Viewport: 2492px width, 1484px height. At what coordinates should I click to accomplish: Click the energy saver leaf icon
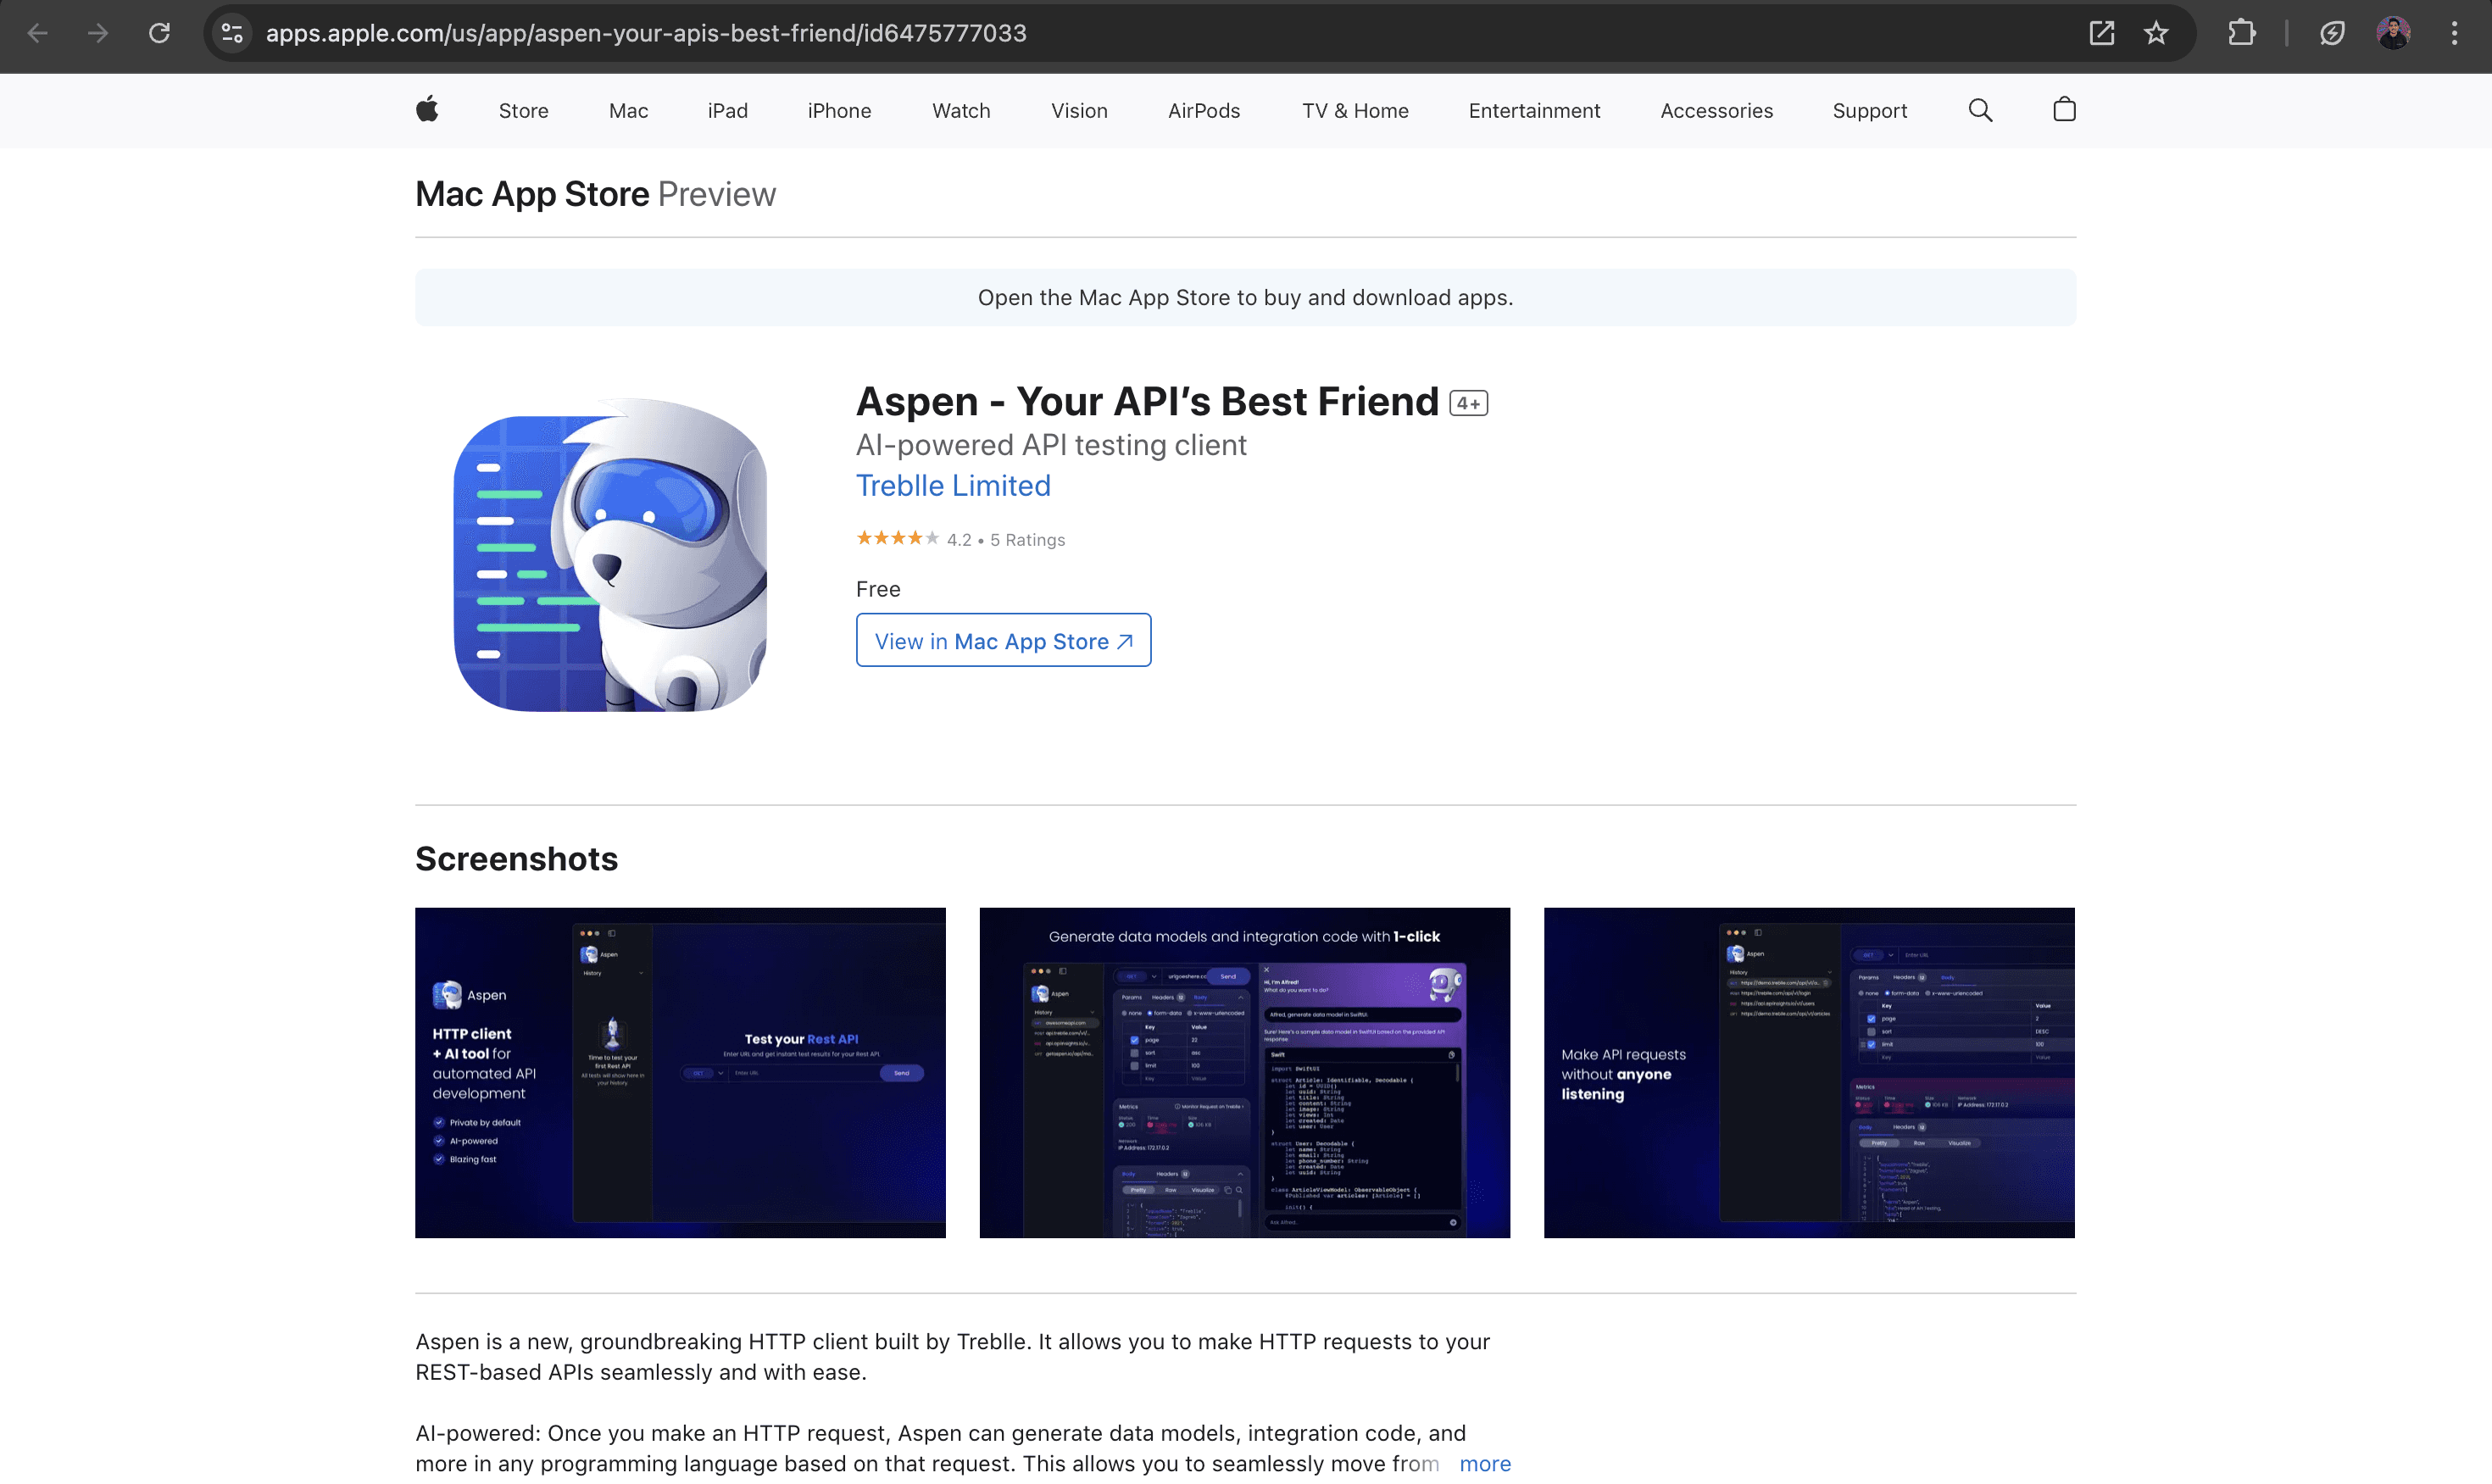coord(2333,33)
